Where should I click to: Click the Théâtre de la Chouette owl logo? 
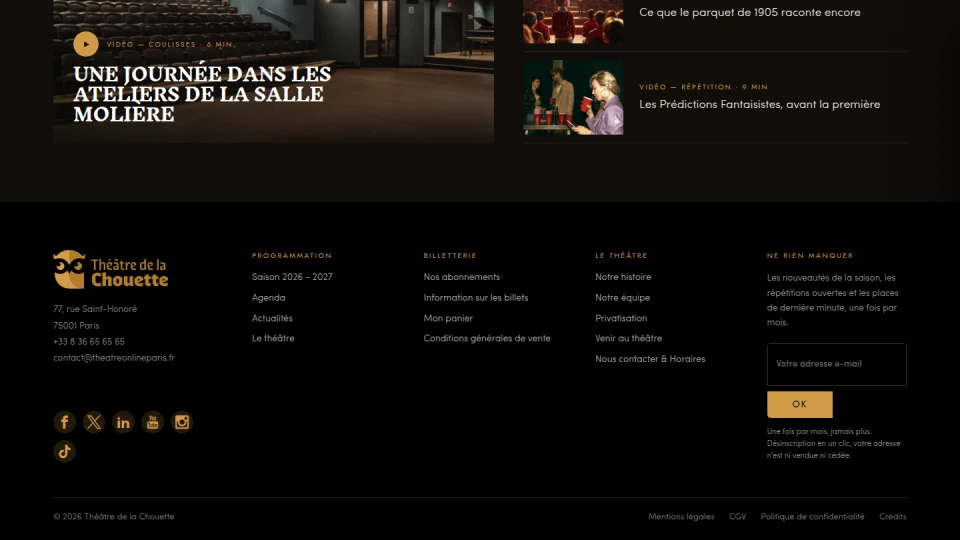[111, 269]
